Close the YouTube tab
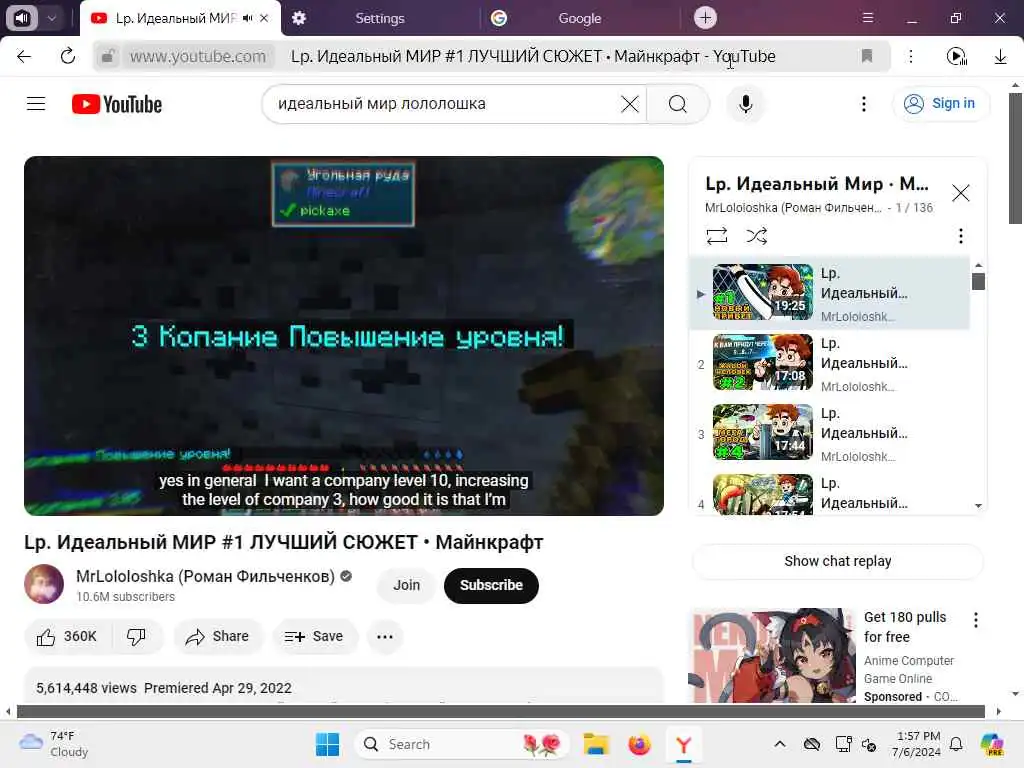 pos(264,18)
